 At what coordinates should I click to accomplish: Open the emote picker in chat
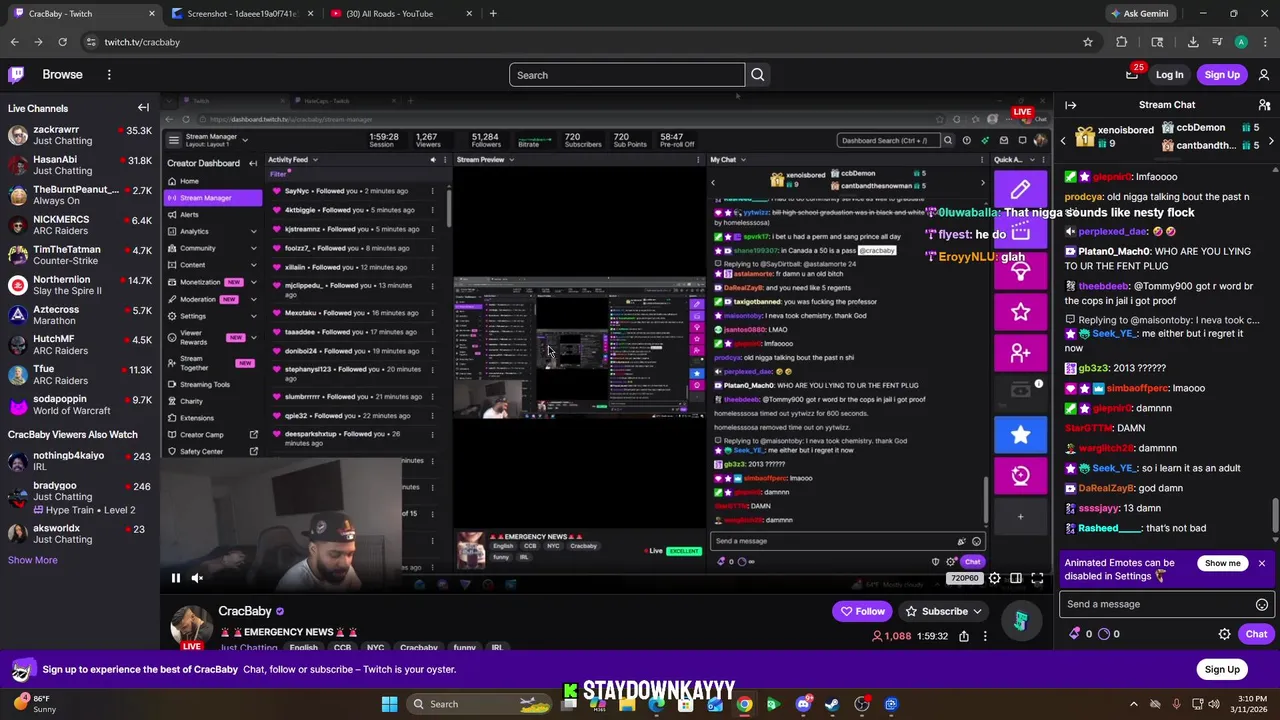click(x=1262, y=604)
